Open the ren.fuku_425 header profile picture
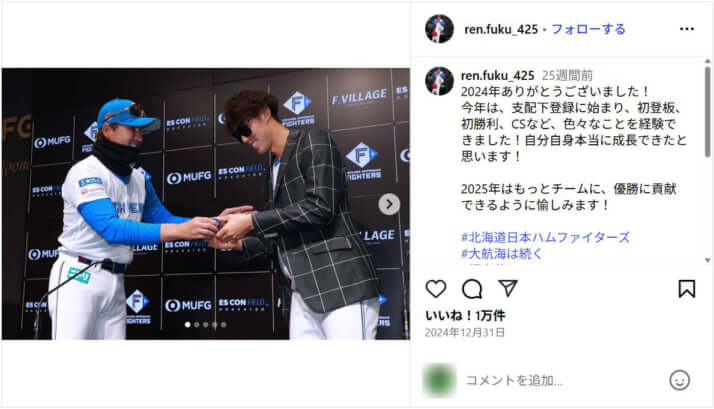 [439, 29]
